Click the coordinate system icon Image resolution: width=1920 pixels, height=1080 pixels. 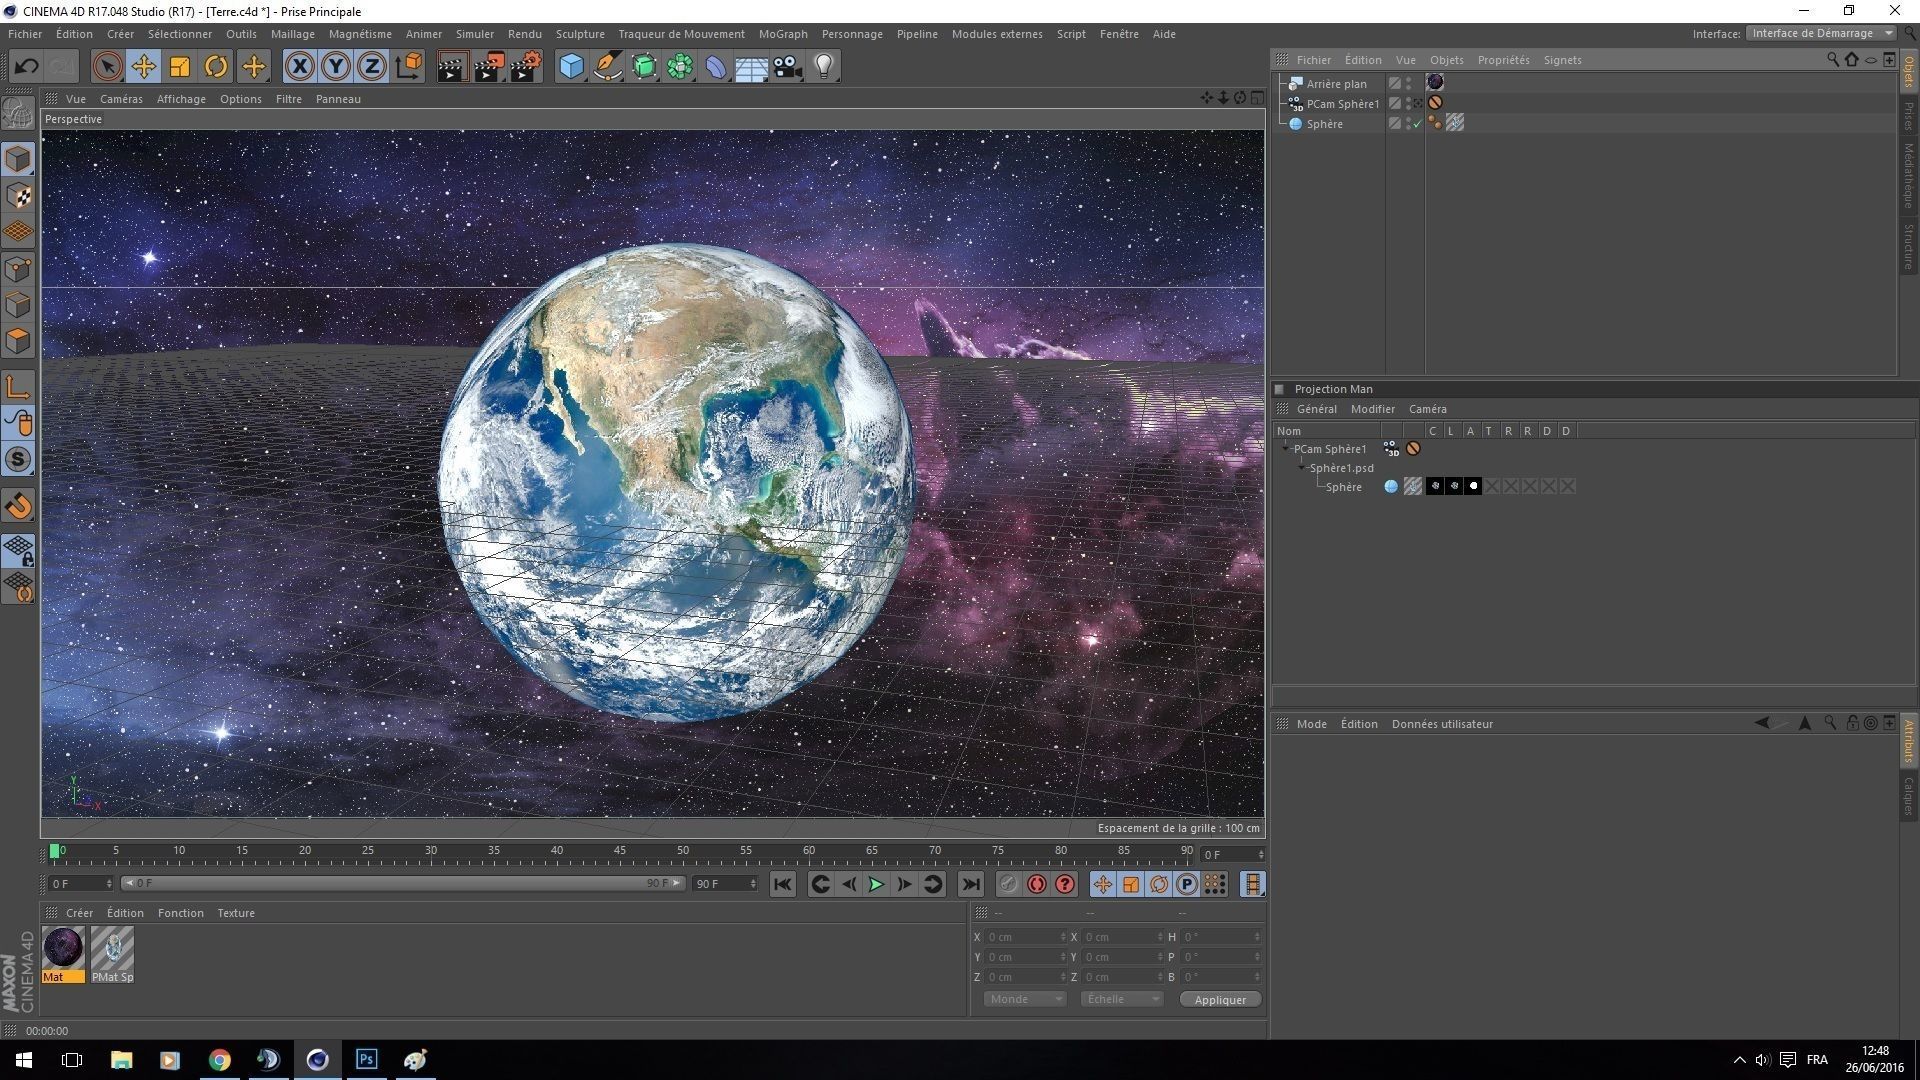point(408,67)
